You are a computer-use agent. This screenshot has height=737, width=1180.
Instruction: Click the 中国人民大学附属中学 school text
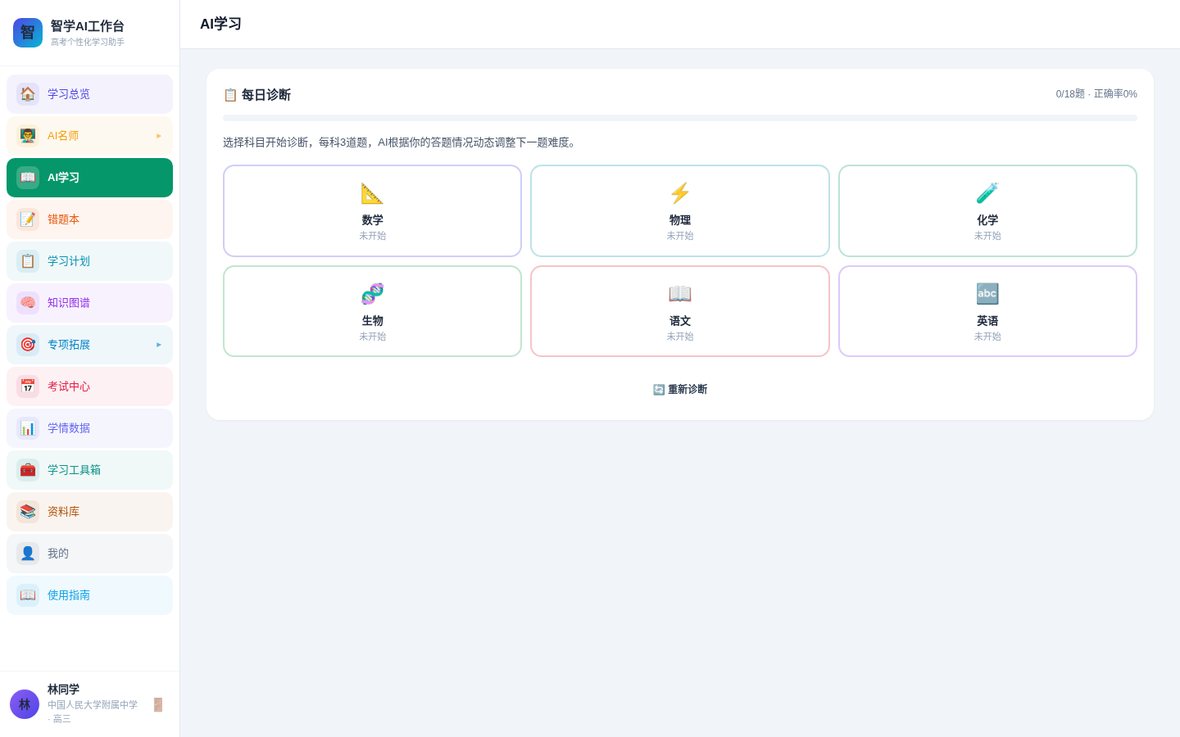[93, 705]
